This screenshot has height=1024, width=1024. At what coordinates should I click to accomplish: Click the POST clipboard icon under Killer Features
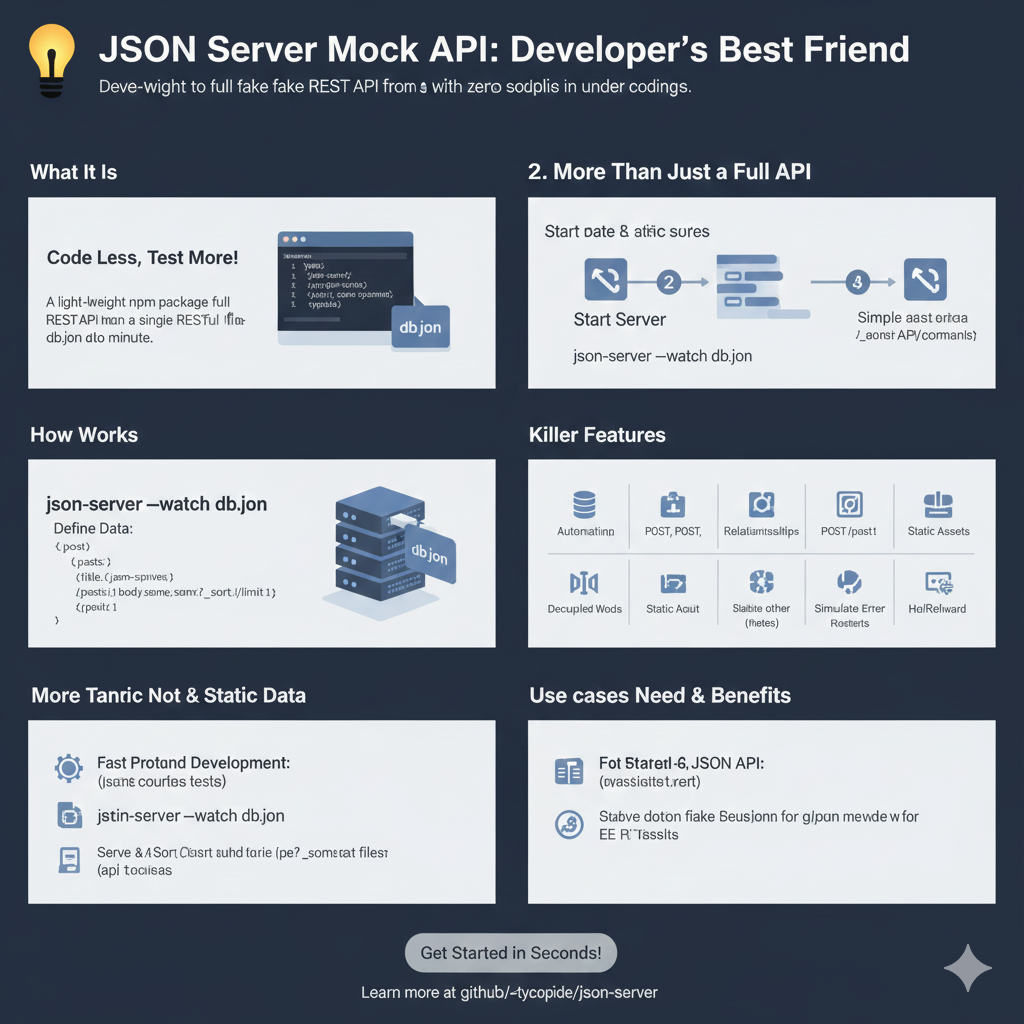coord(674,502)
